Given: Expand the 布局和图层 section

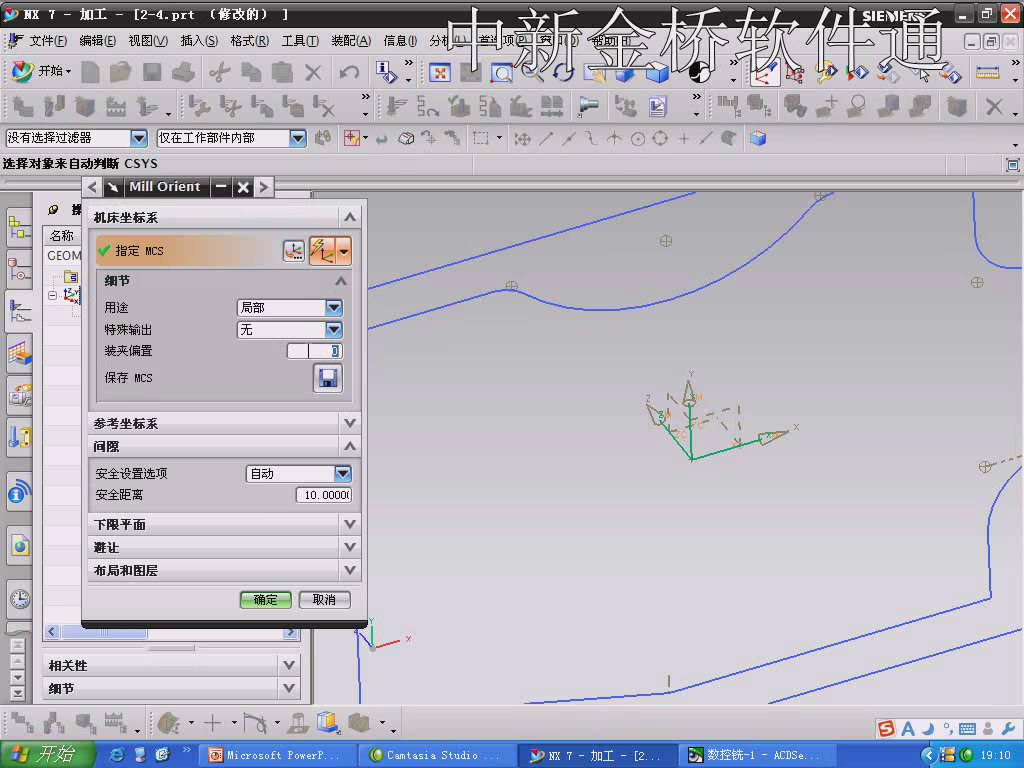Looking at the screenshot, I should point(350,570).
